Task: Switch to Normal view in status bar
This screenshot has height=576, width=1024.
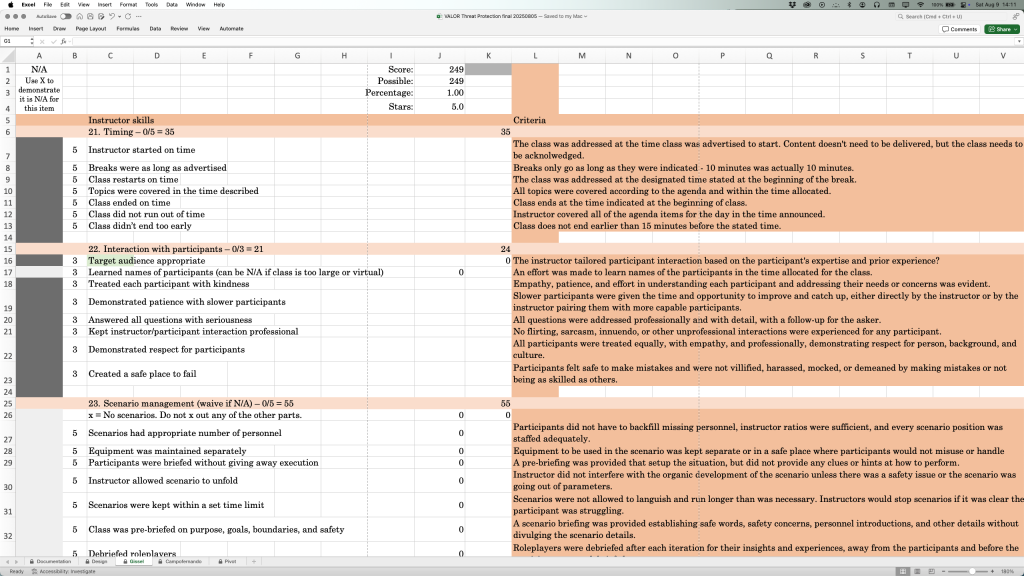Action: (903, 571)
